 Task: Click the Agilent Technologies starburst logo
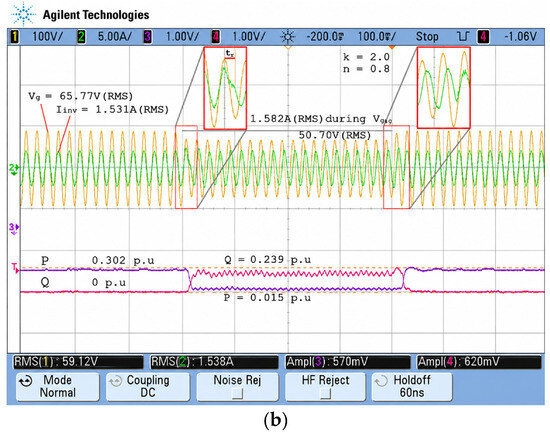click(x=23, y=14)
